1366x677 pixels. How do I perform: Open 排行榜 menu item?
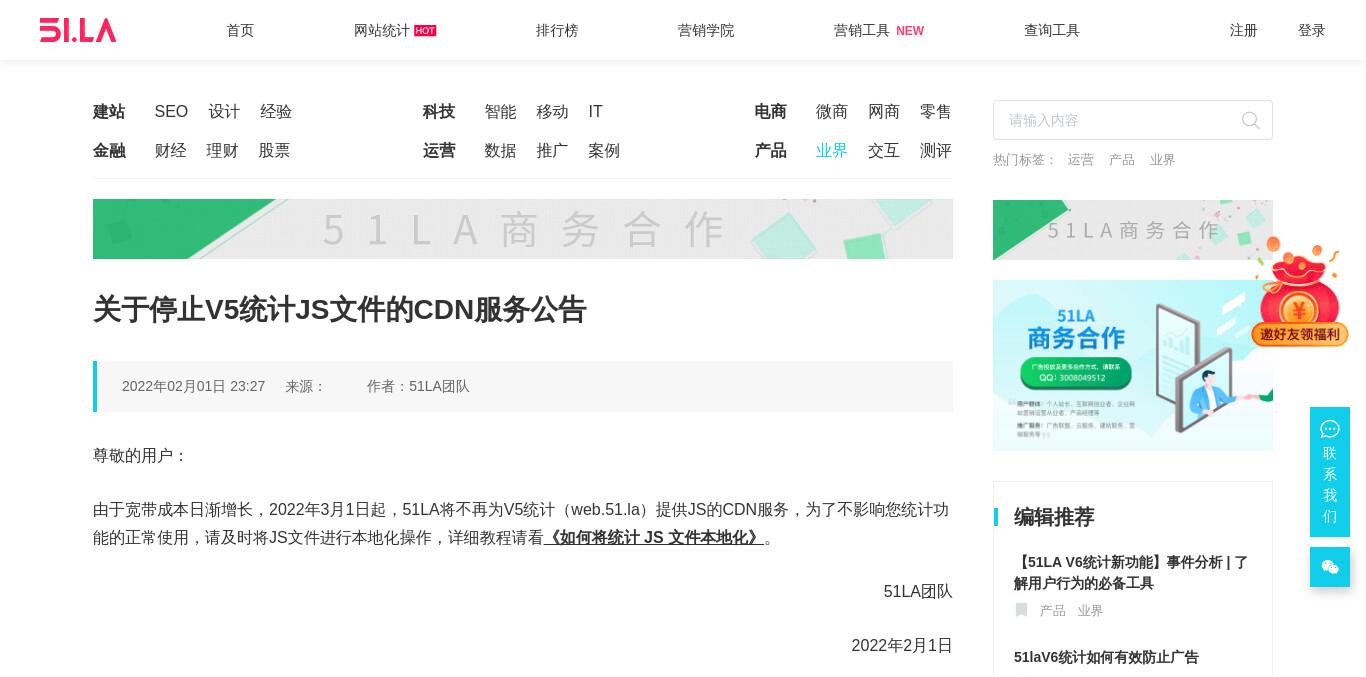[557, 31]
